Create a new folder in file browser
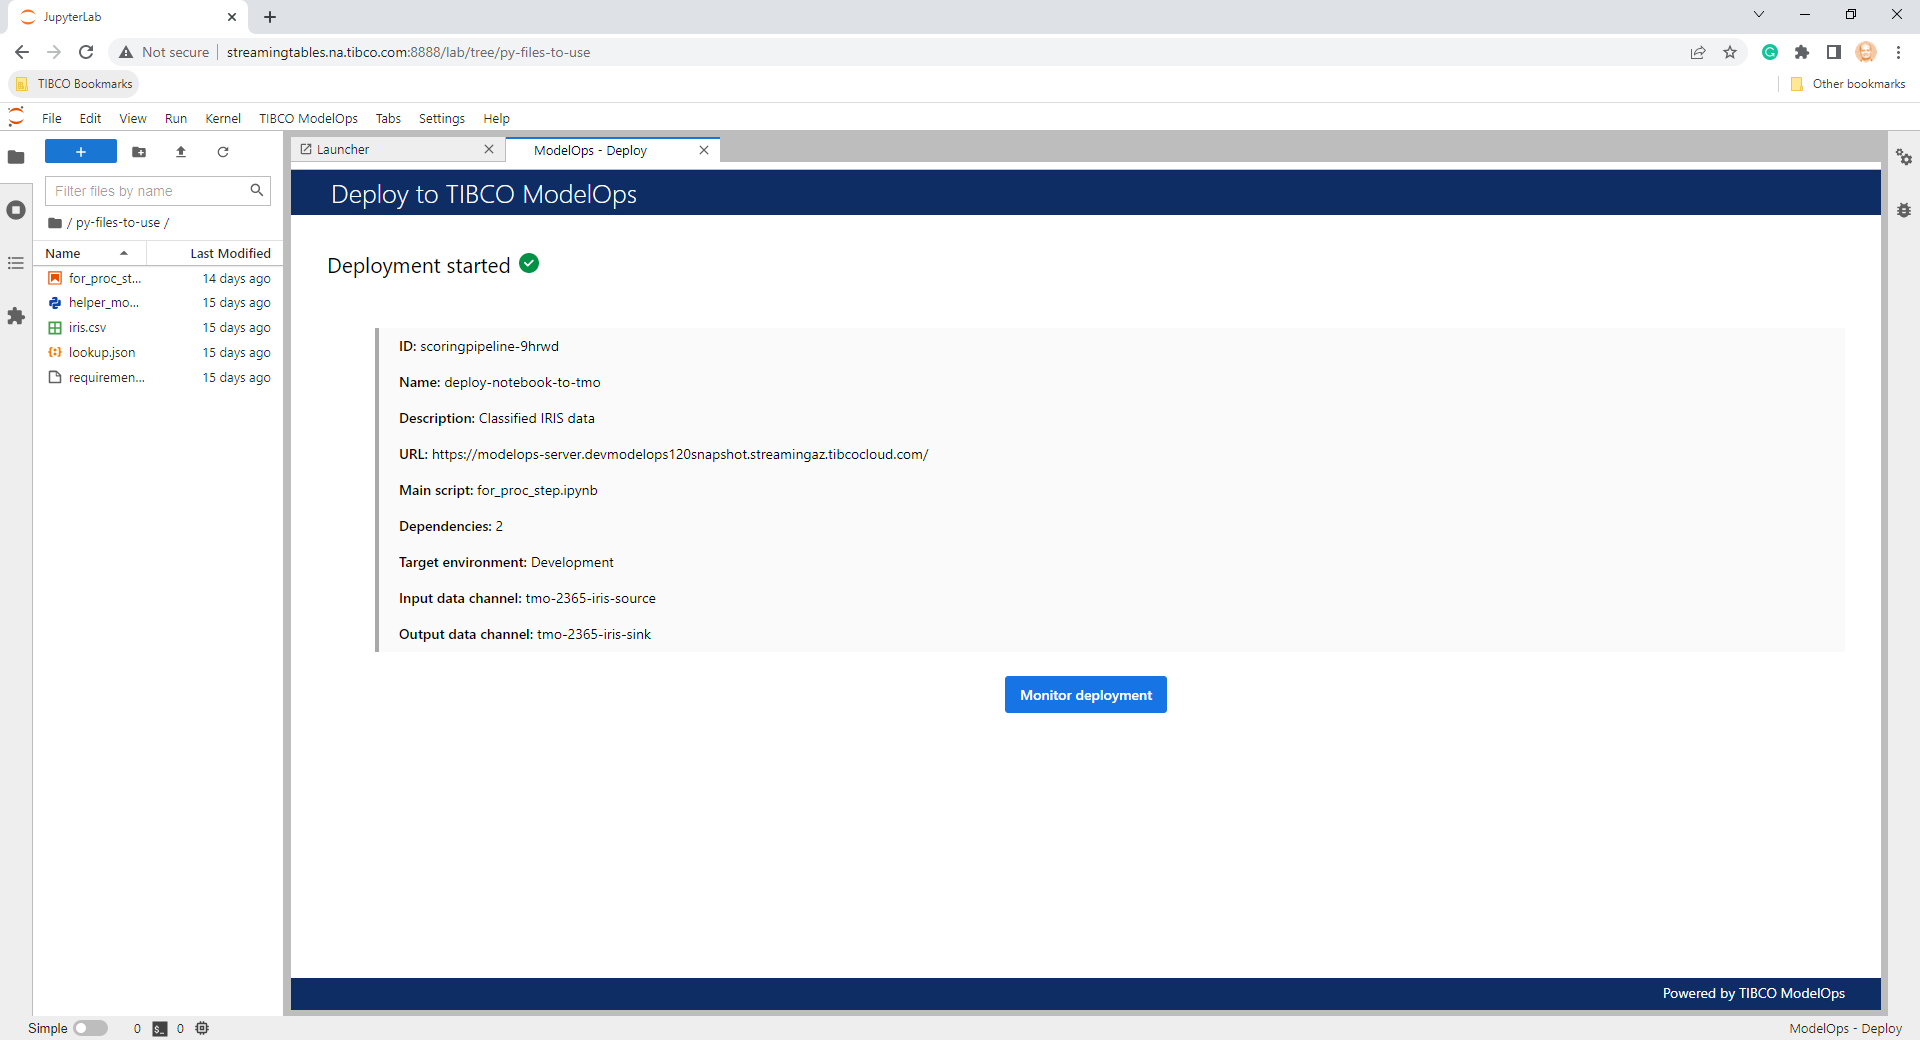 tap(139, 152)
